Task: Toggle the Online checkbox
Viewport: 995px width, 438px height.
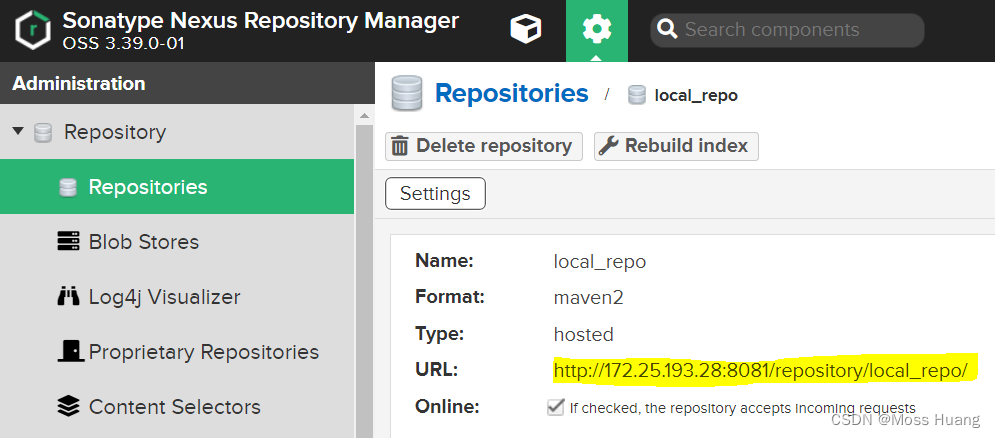Action: click(x=555, y=407)
